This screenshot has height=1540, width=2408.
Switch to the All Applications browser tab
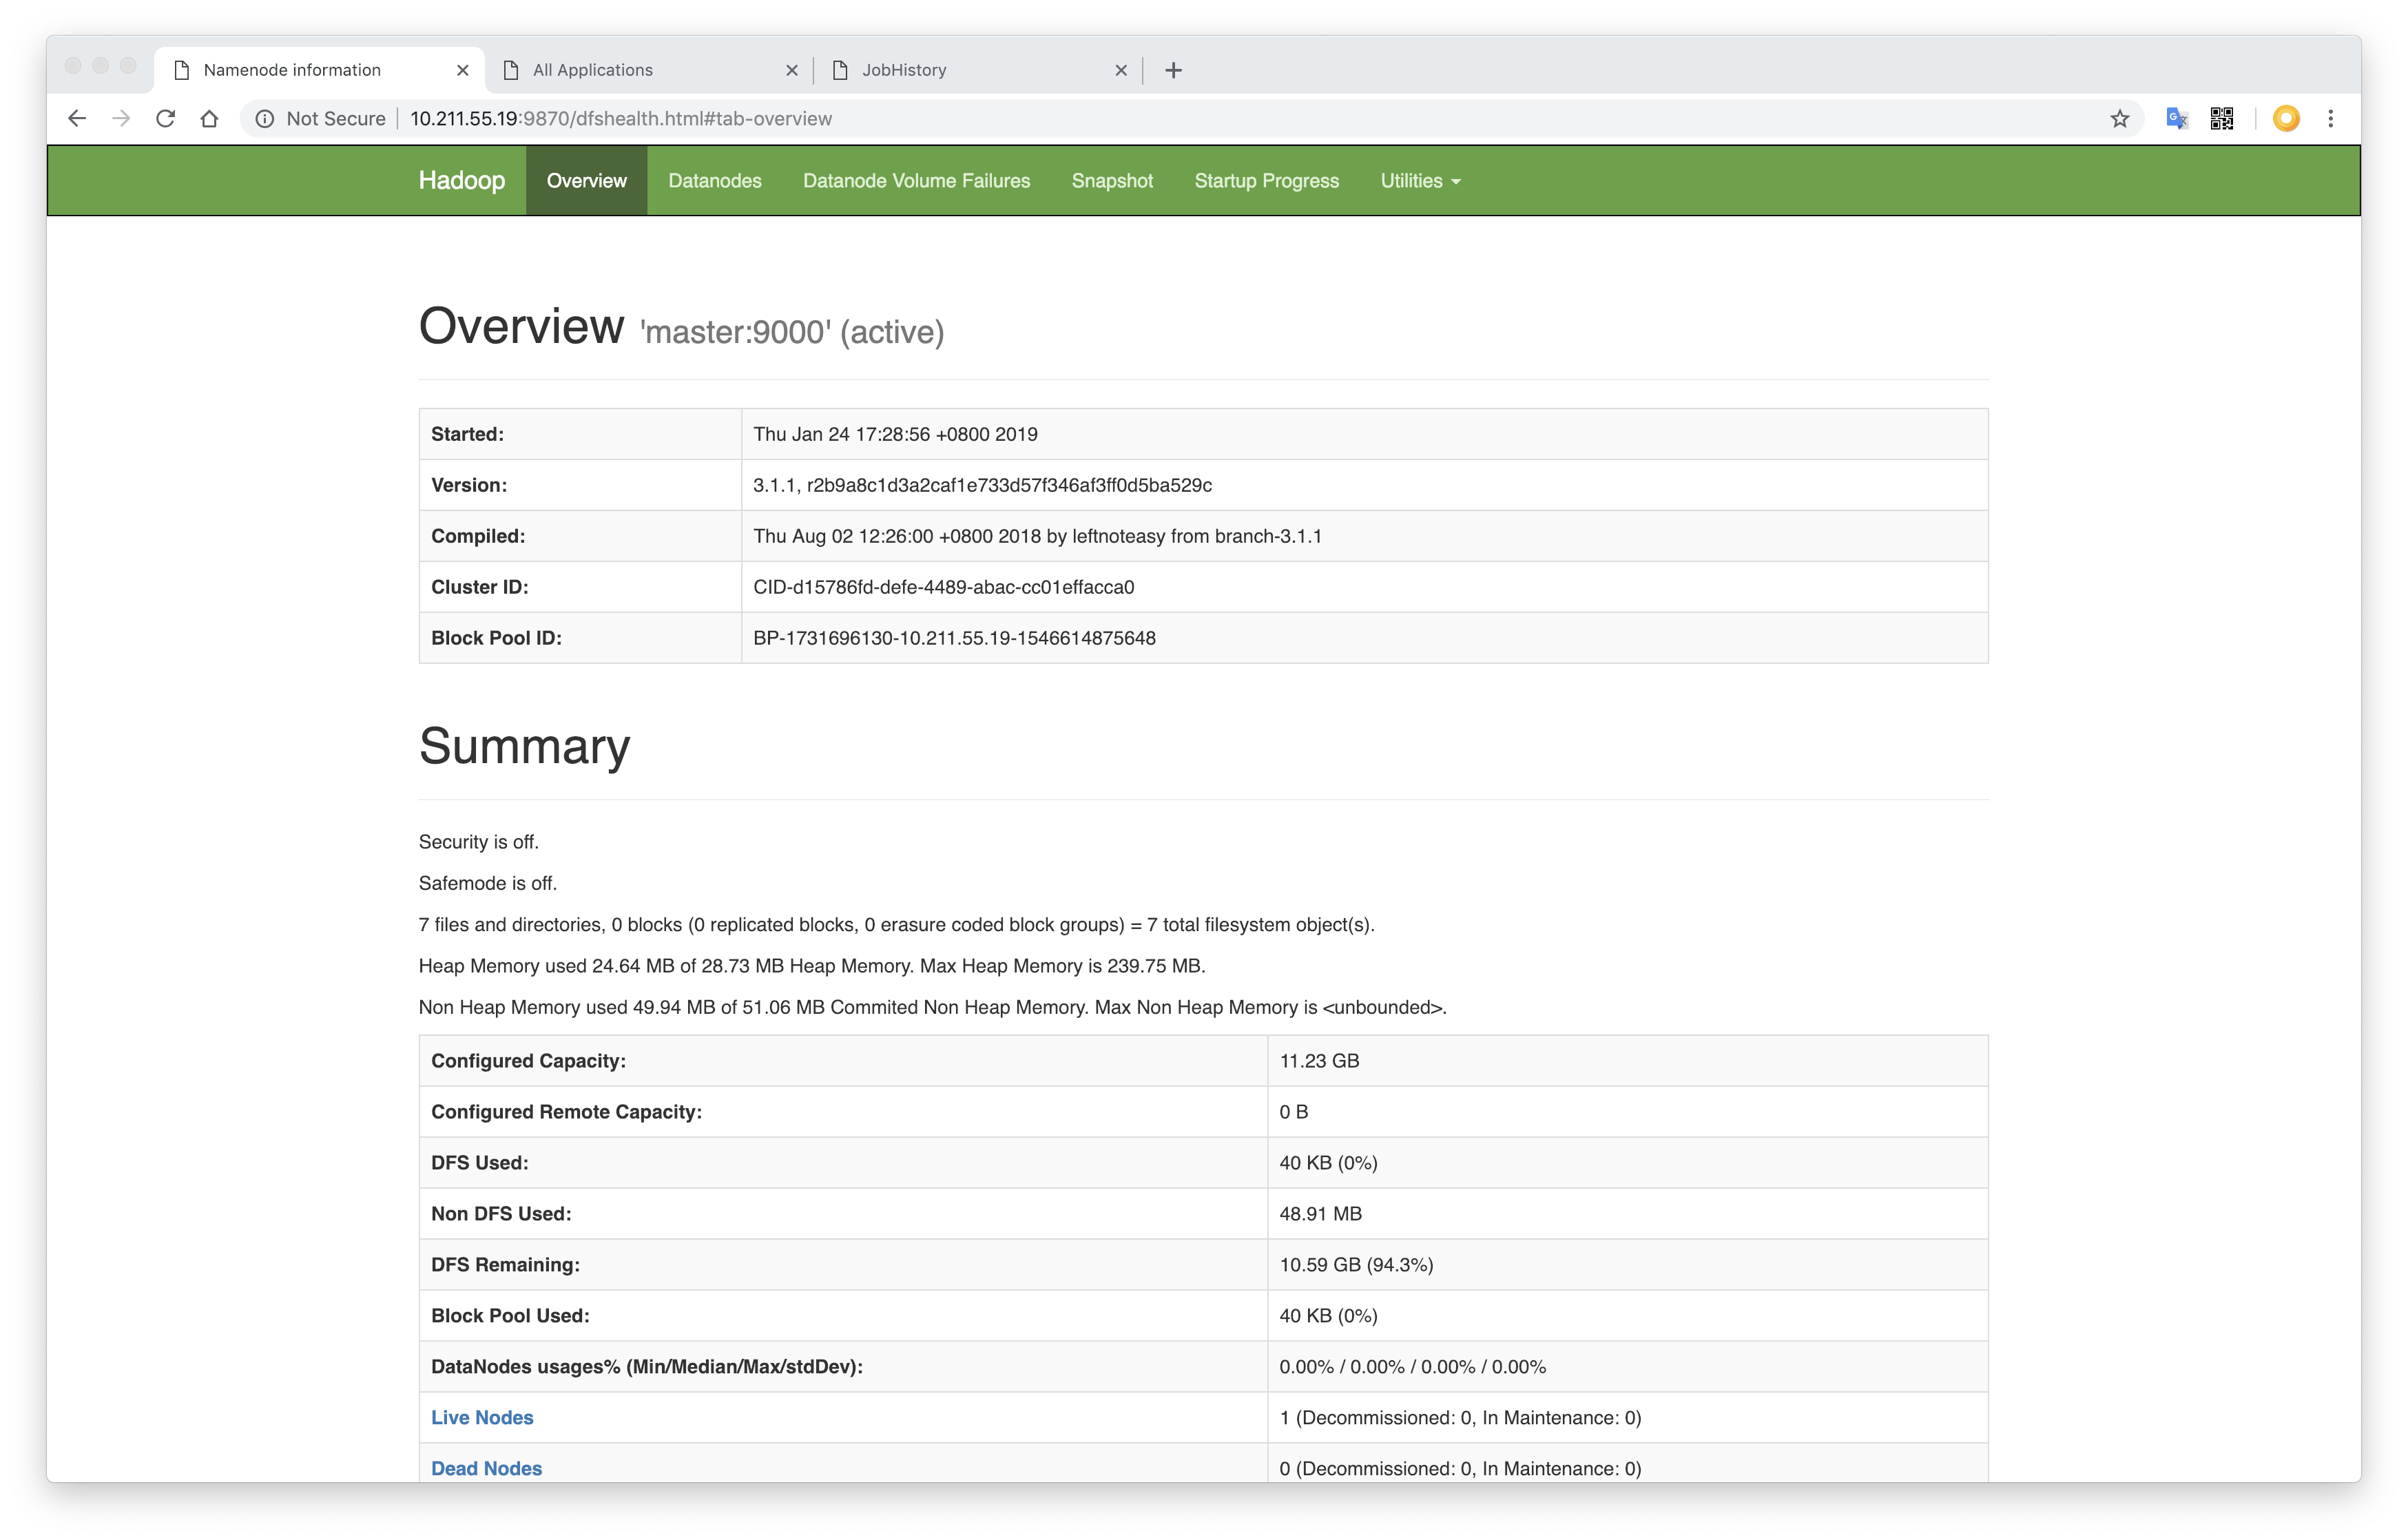pos(650,70)
